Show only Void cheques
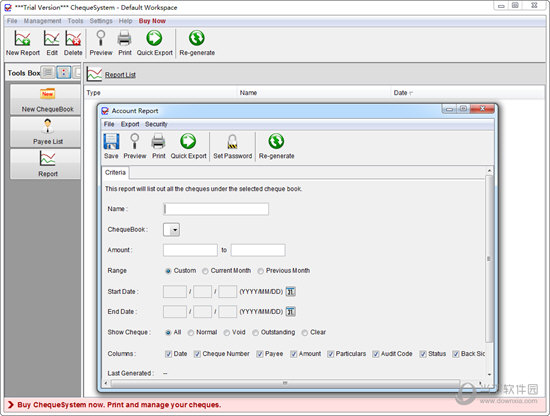The height and width of the screenshot is (416, 550). click(227, 333)
